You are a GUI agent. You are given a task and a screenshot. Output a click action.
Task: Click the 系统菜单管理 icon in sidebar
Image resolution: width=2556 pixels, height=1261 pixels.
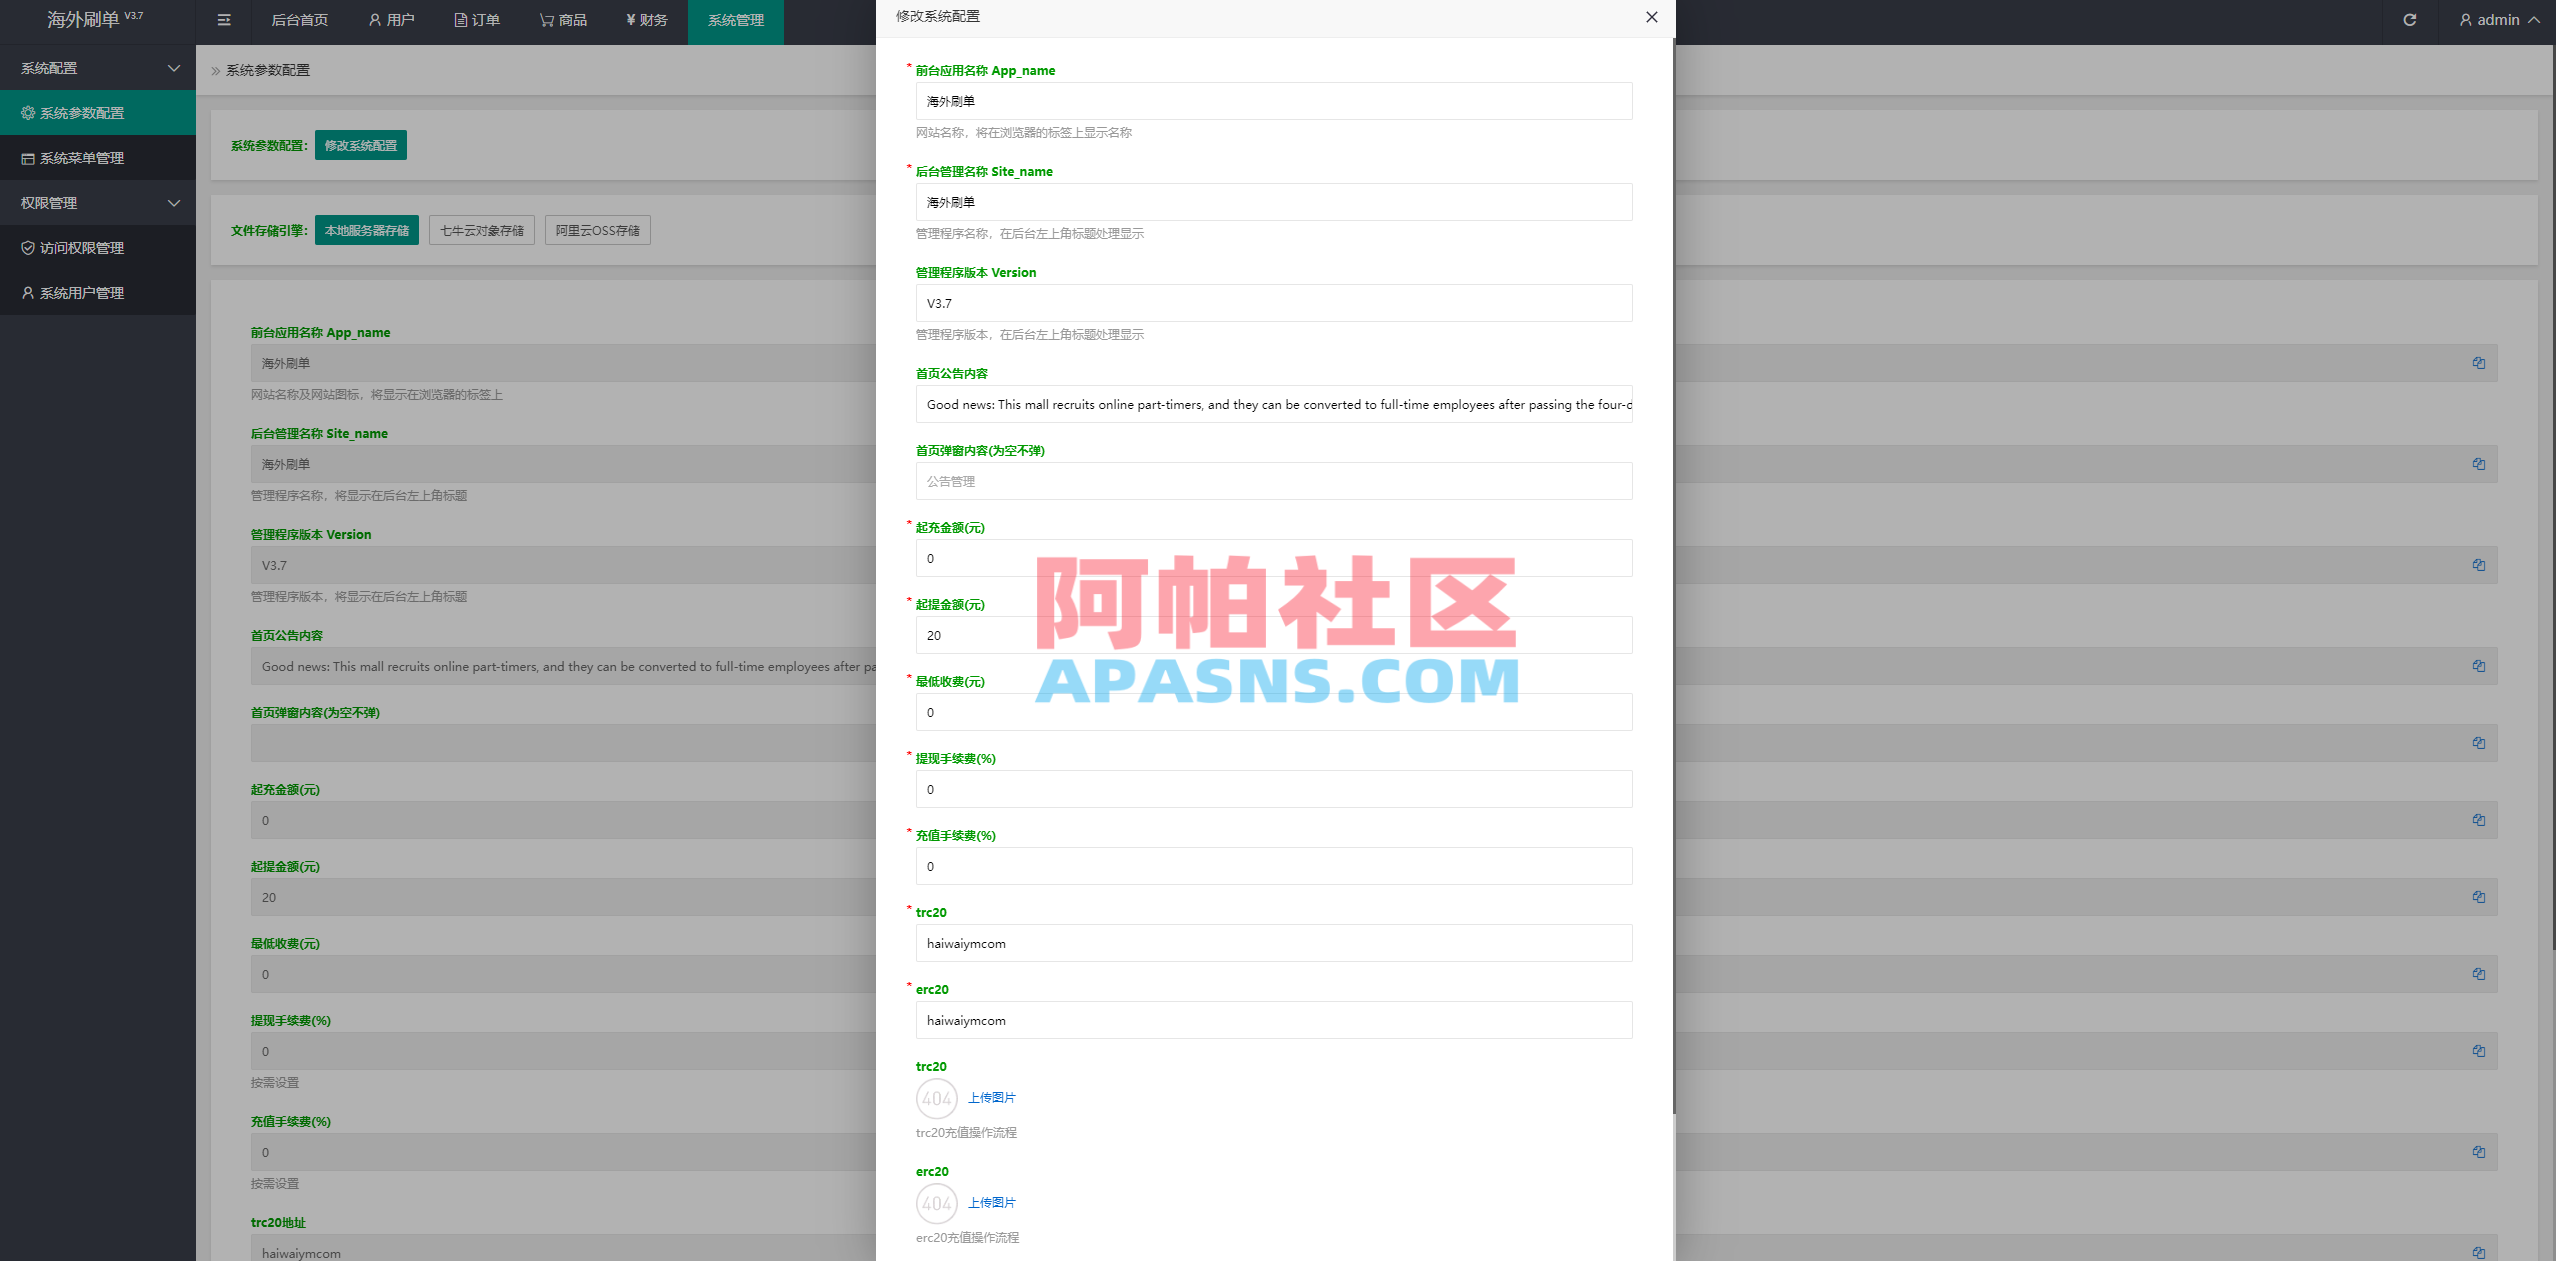(28, 158)
